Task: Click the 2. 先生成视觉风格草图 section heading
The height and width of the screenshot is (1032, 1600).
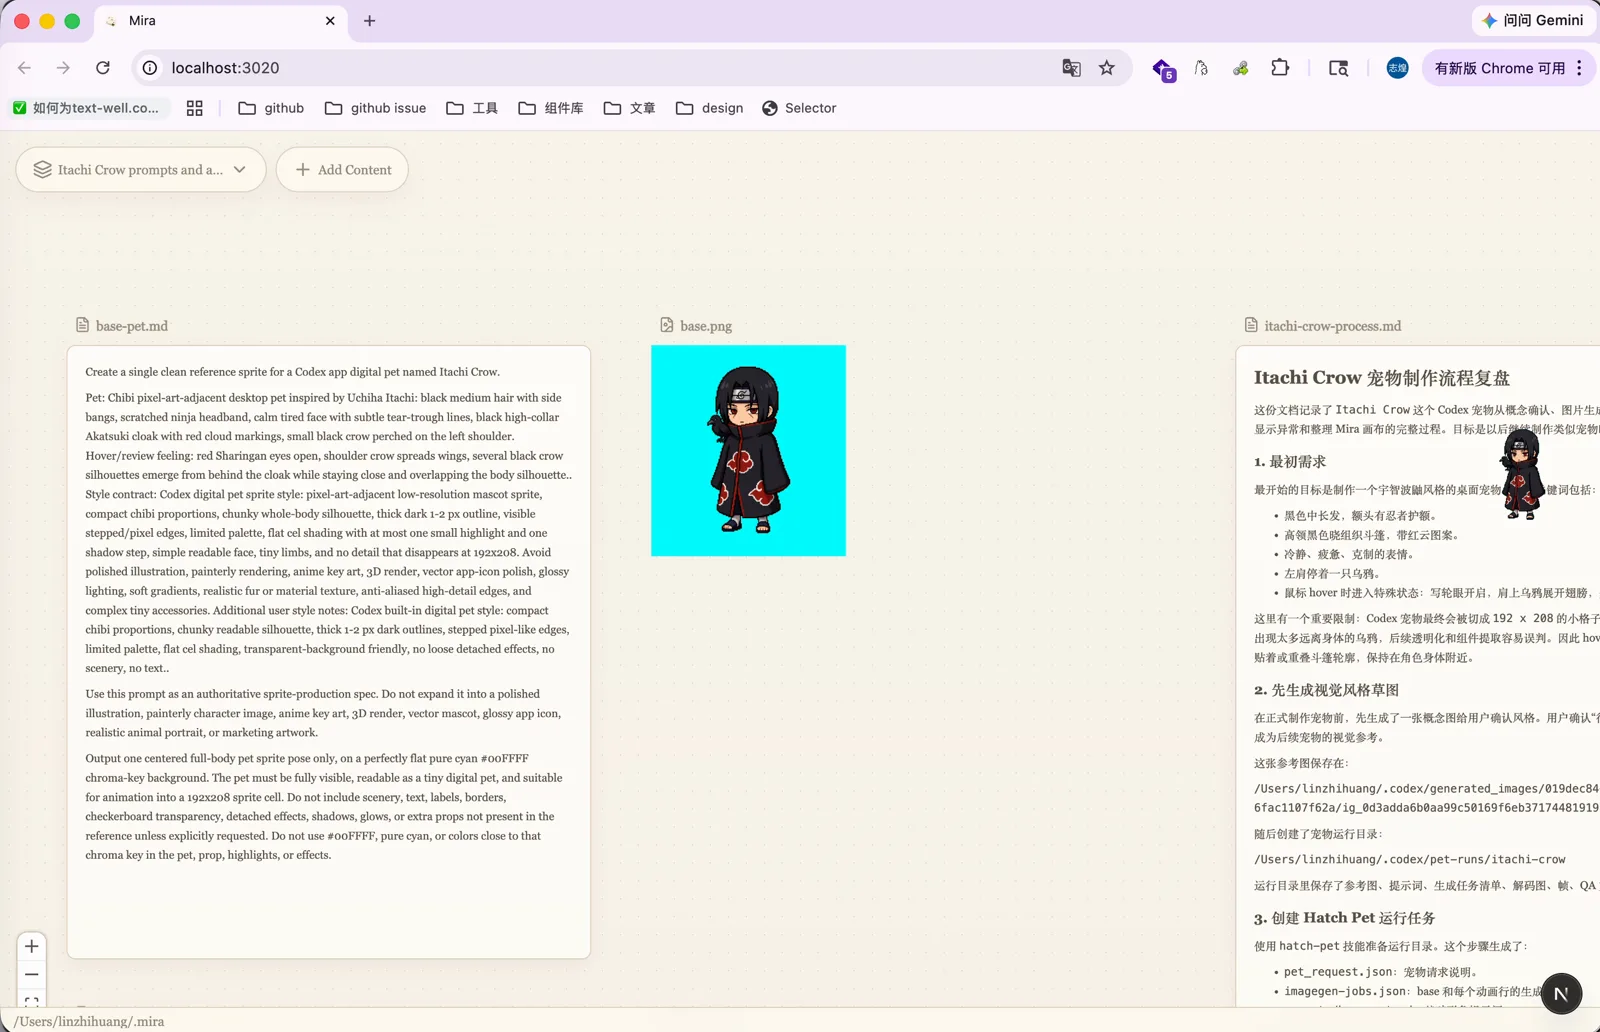Action: 1327,690
